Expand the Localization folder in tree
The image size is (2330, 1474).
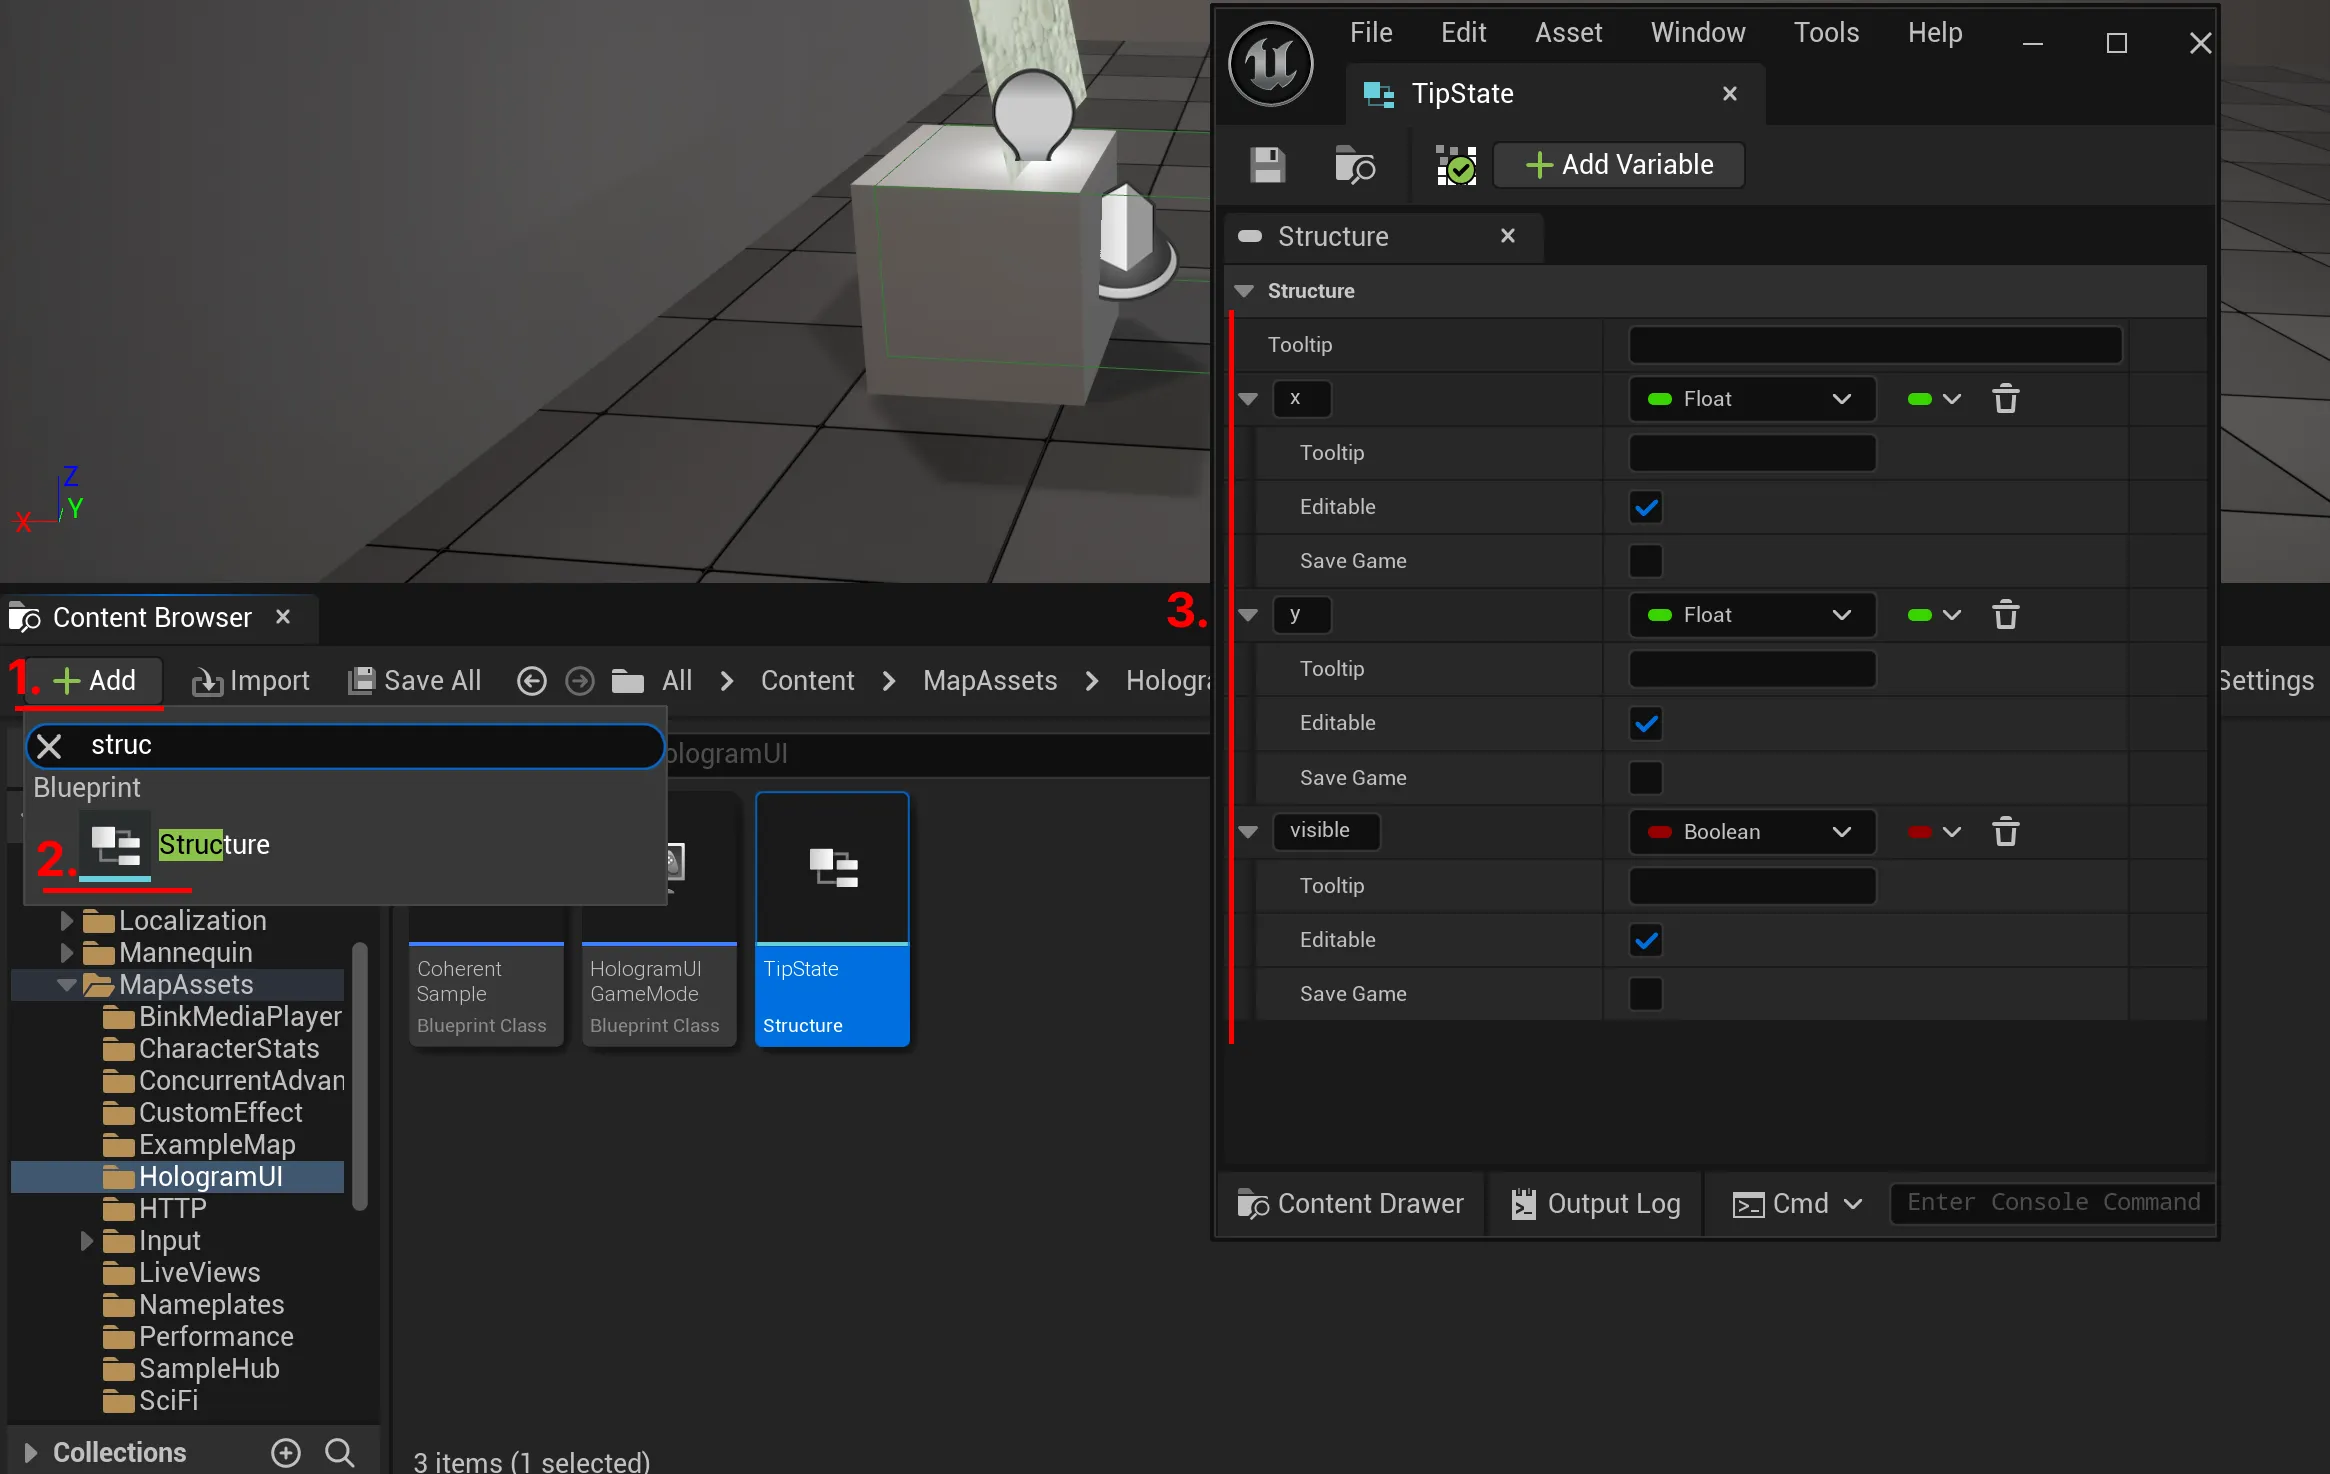[x=67, y=920]
